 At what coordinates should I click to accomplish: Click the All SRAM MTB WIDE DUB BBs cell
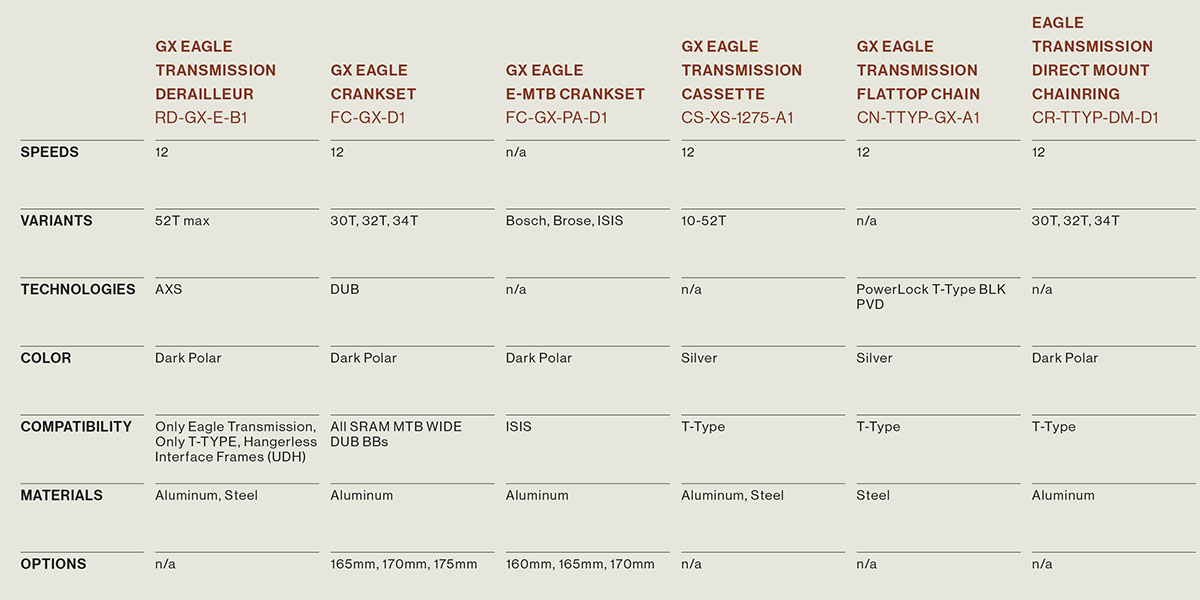(396, 433)
